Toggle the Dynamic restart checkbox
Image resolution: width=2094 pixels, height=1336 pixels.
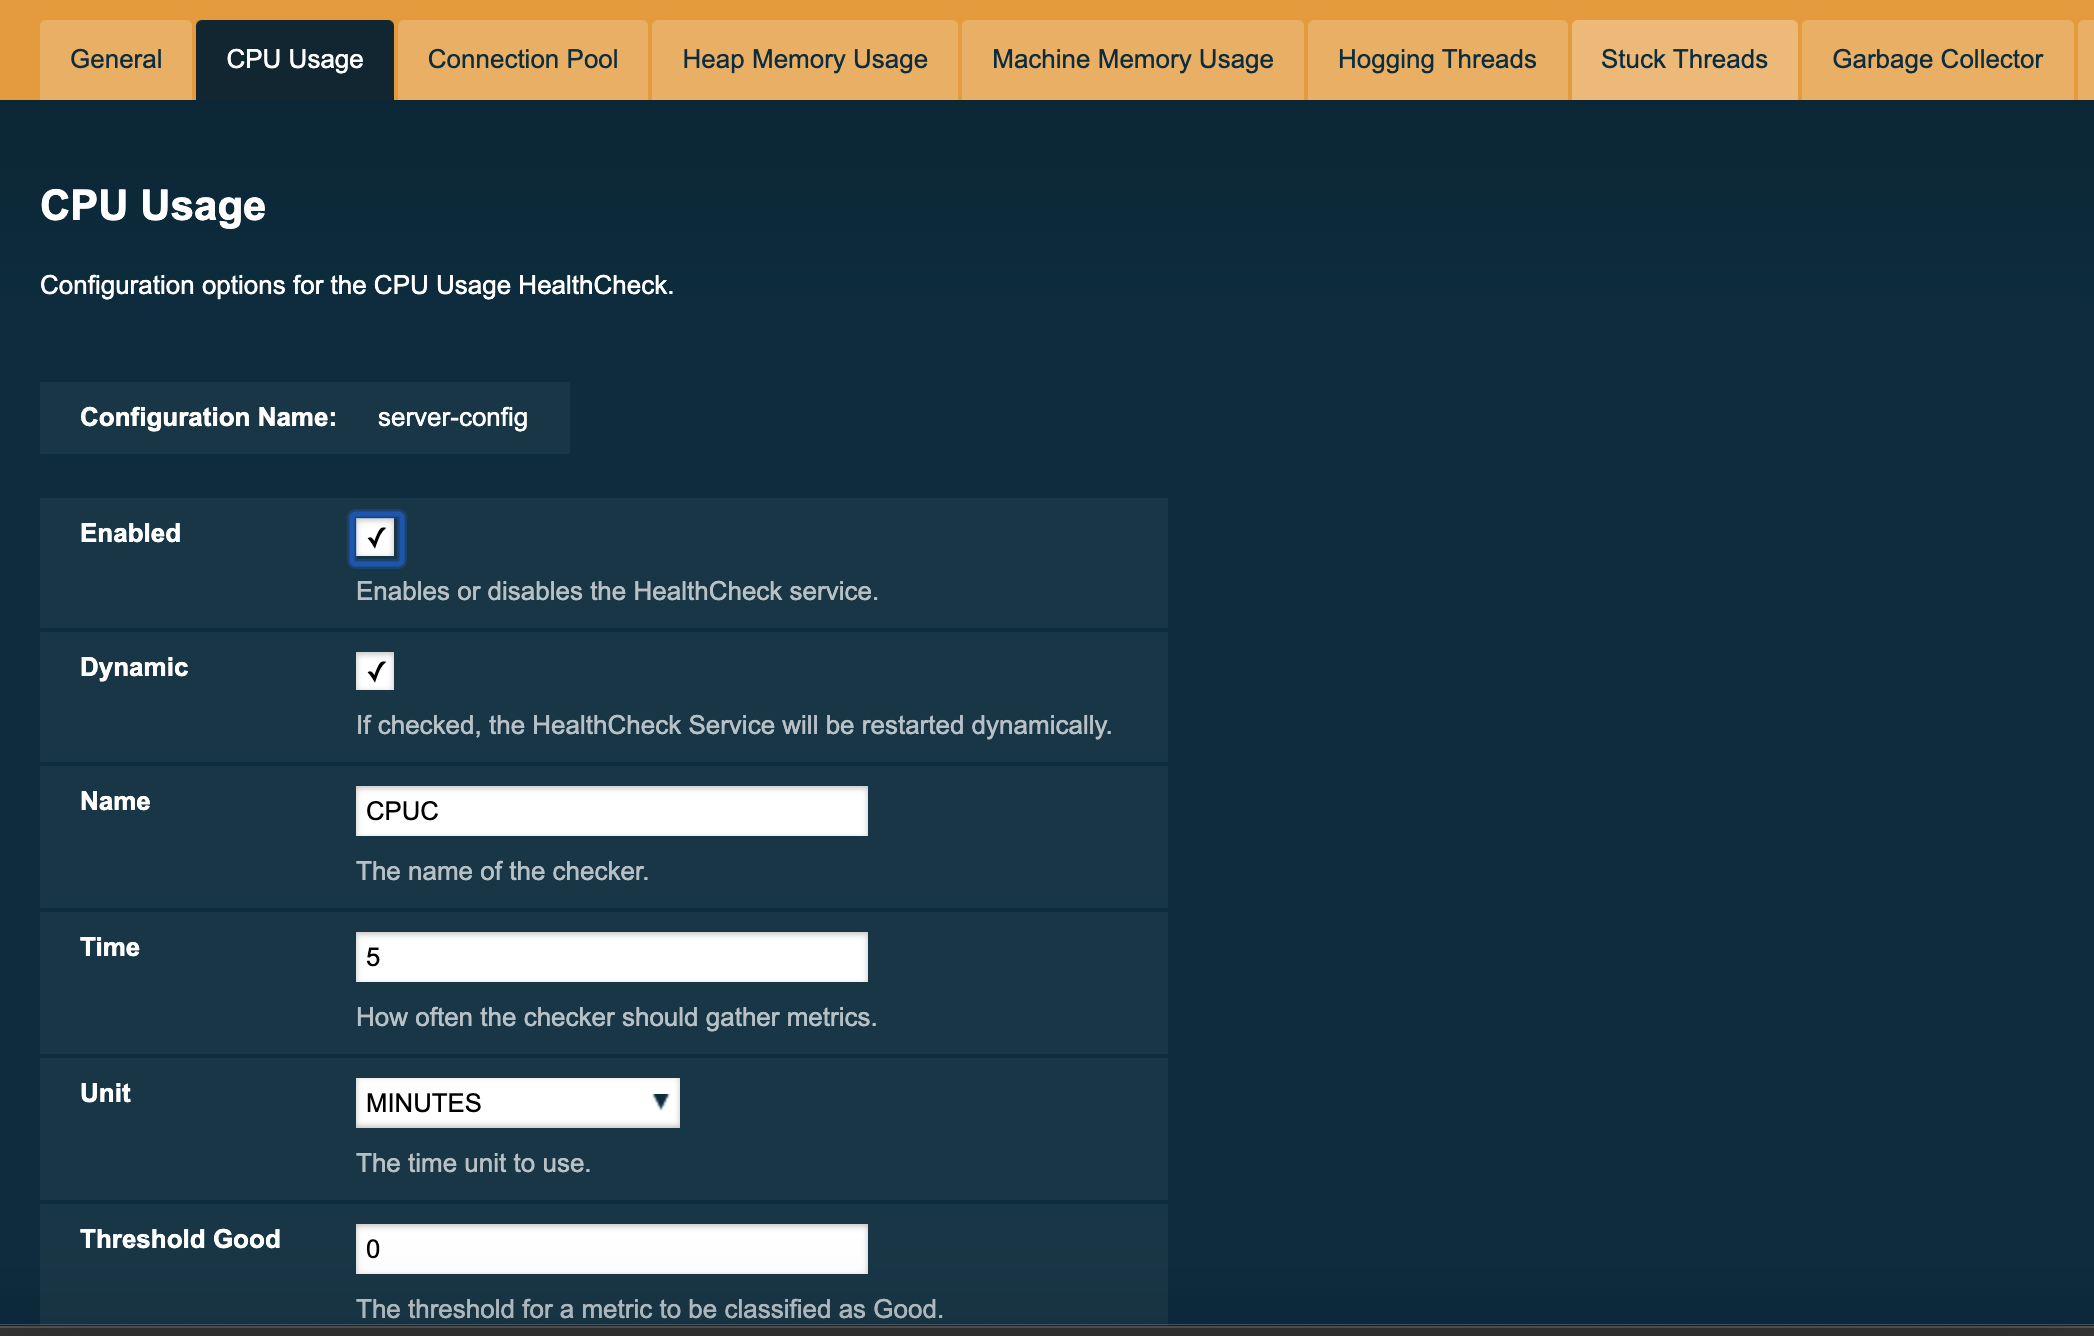click(x=374, y=671)
